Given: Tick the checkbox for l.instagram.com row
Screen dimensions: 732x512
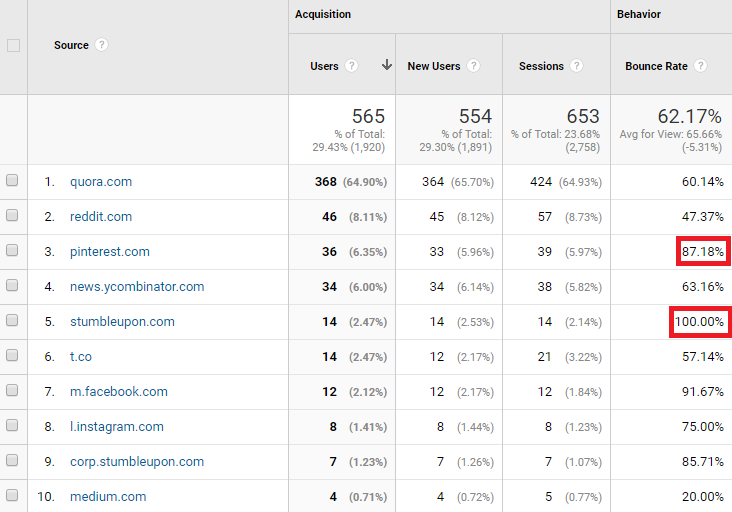Looking at the screenshot, I should pos(12,425).
